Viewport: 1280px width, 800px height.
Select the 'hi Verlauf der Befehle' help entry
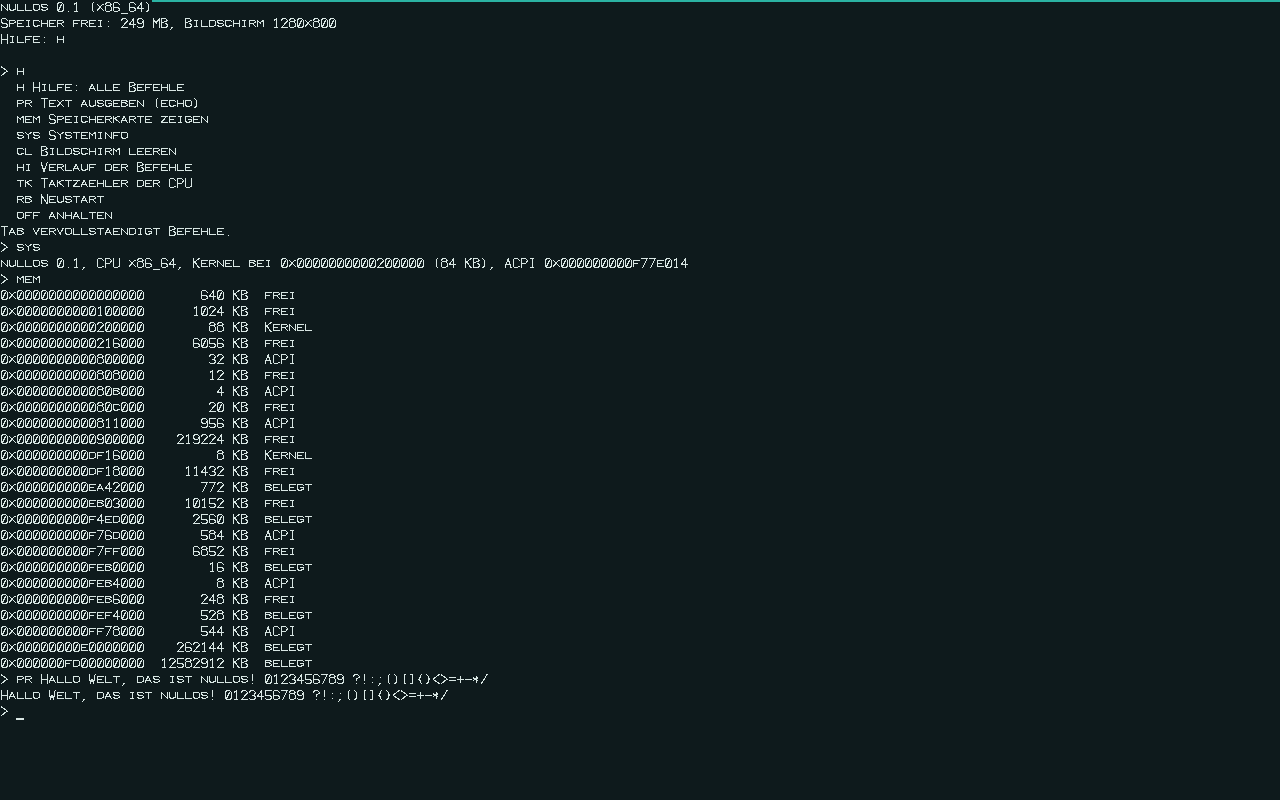104,167
